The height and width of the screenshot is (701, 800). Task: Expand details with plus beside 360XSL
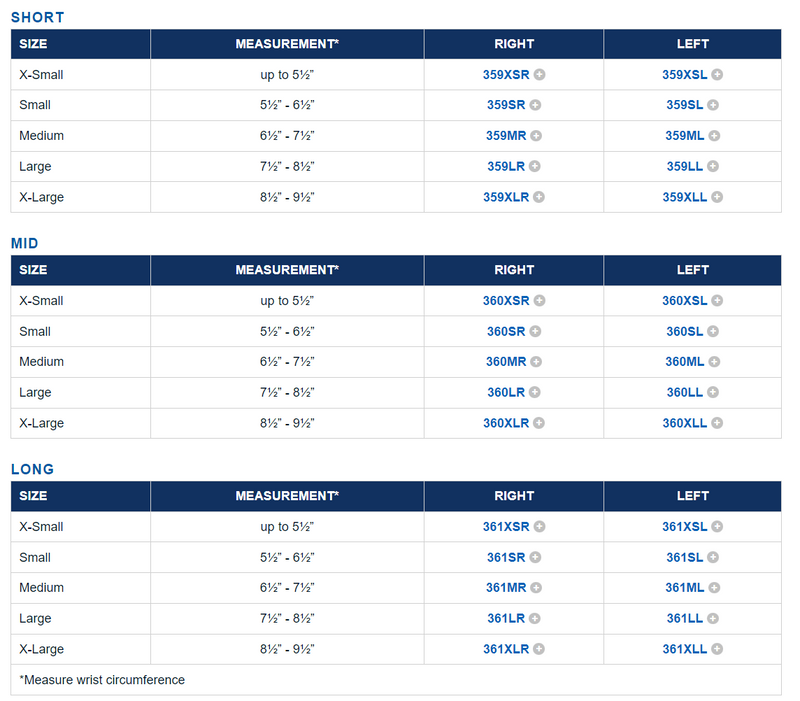point(717,301)
